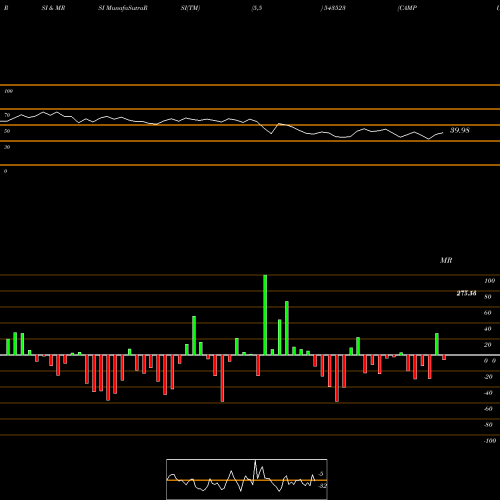The width and height of the screenshot is (500, 500).
Task: Click the CAMP header label
Action: (x=407, y=8)
